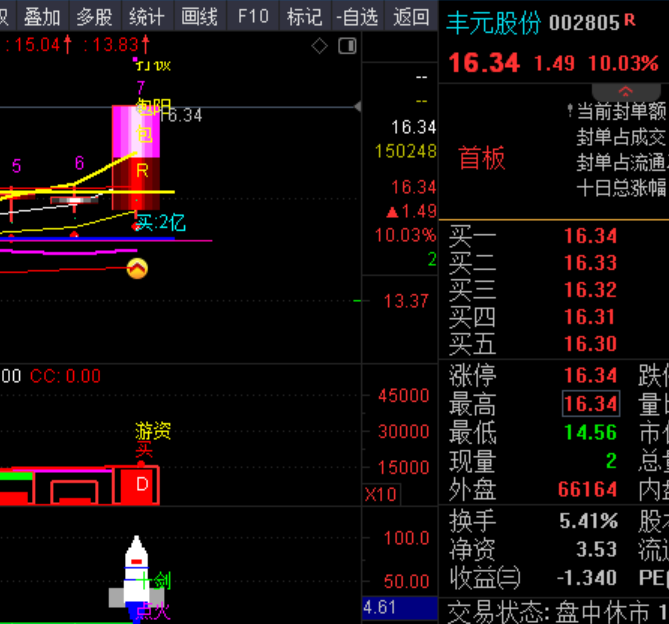Click the 13.83 indicator value

click(x=116, y=45)
